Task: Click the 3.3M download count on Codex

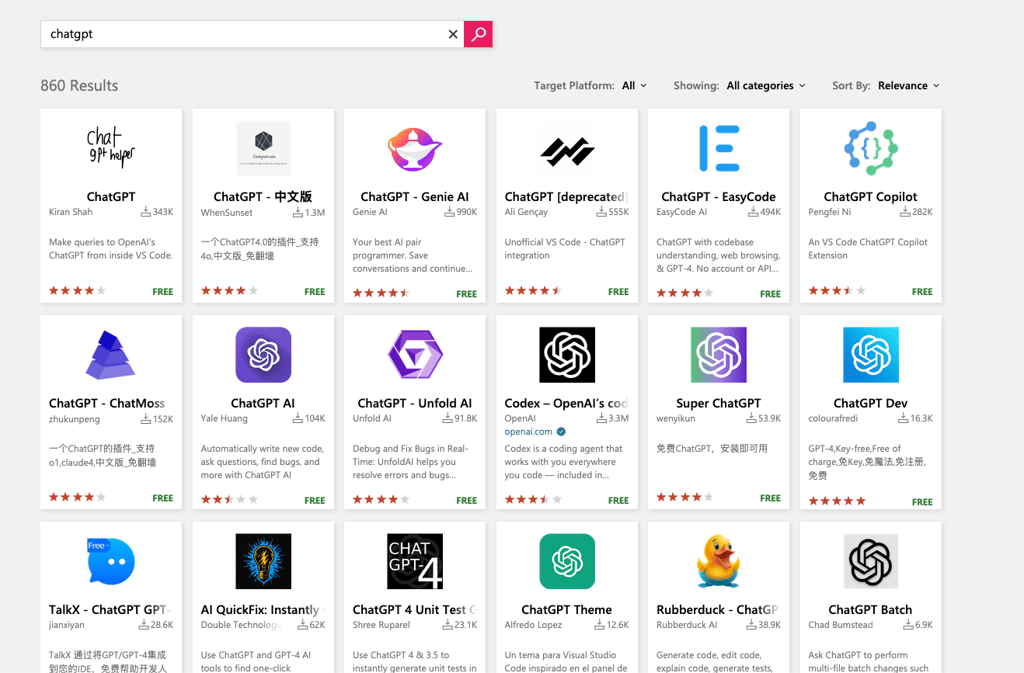Action: coord(613,418)
